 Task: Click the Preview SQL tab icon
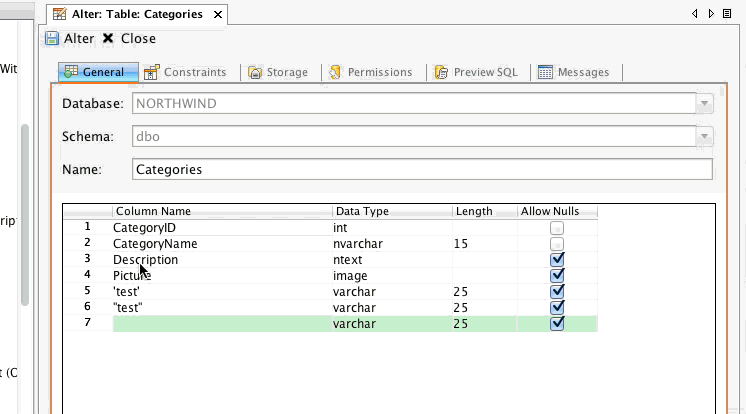coord(442,72)
